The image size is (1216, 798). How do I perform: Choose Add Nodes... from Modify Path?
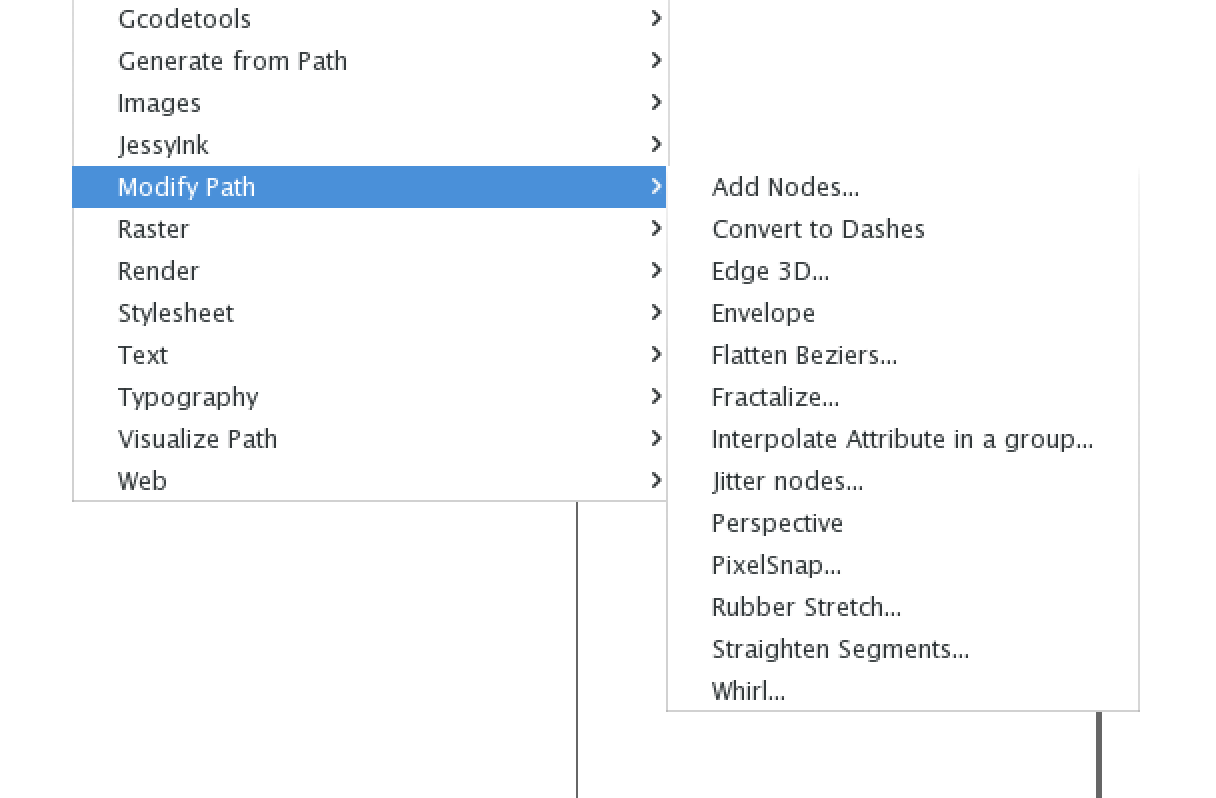point(785,187)
